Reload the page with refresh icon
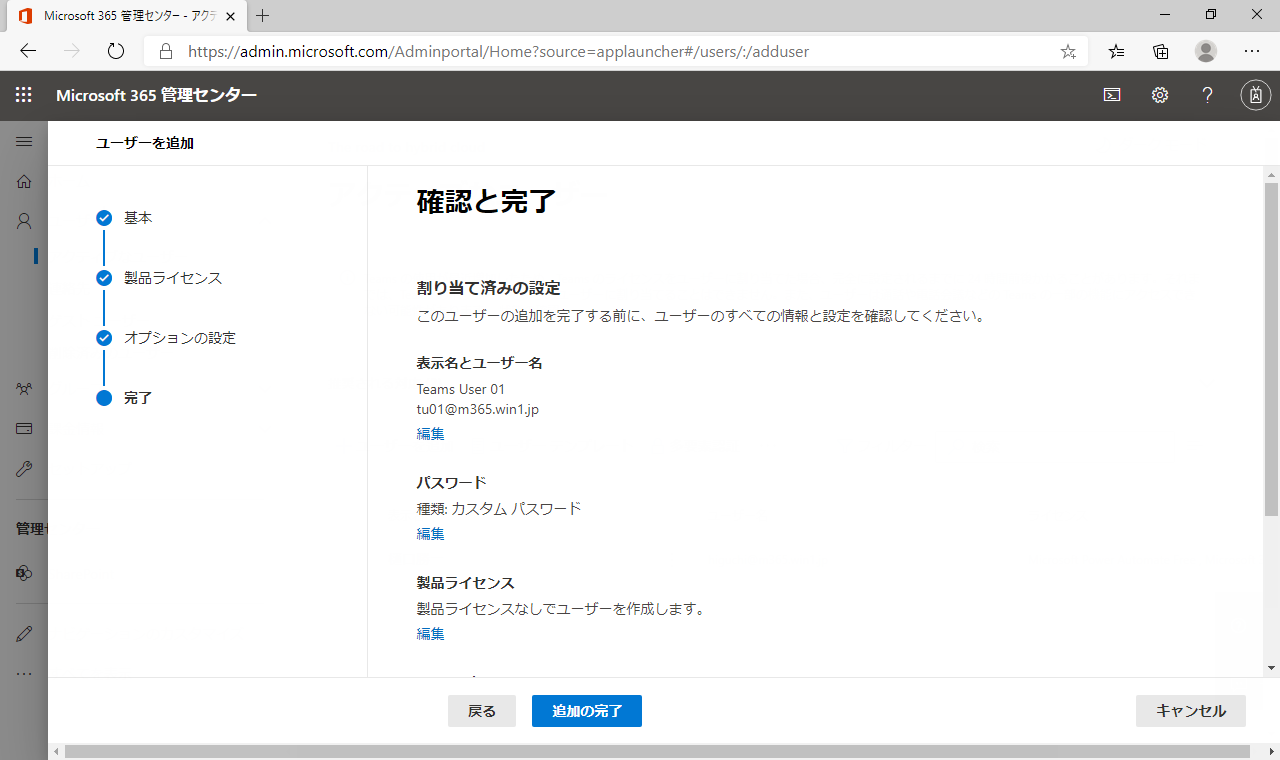This screenshot has width=1280, height=760. click(115, 51)
